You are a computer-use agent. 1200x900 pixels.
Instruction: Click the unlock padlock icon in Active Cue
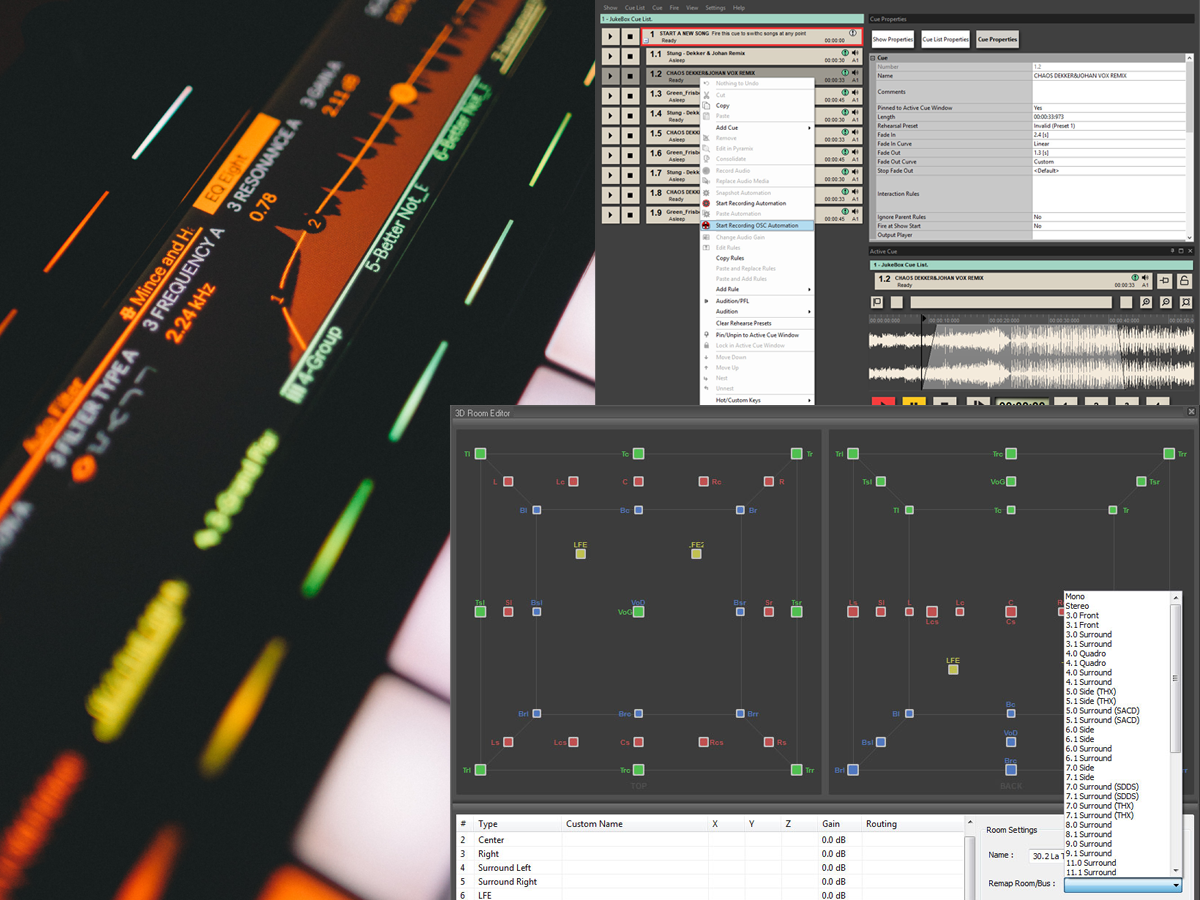1184,281
